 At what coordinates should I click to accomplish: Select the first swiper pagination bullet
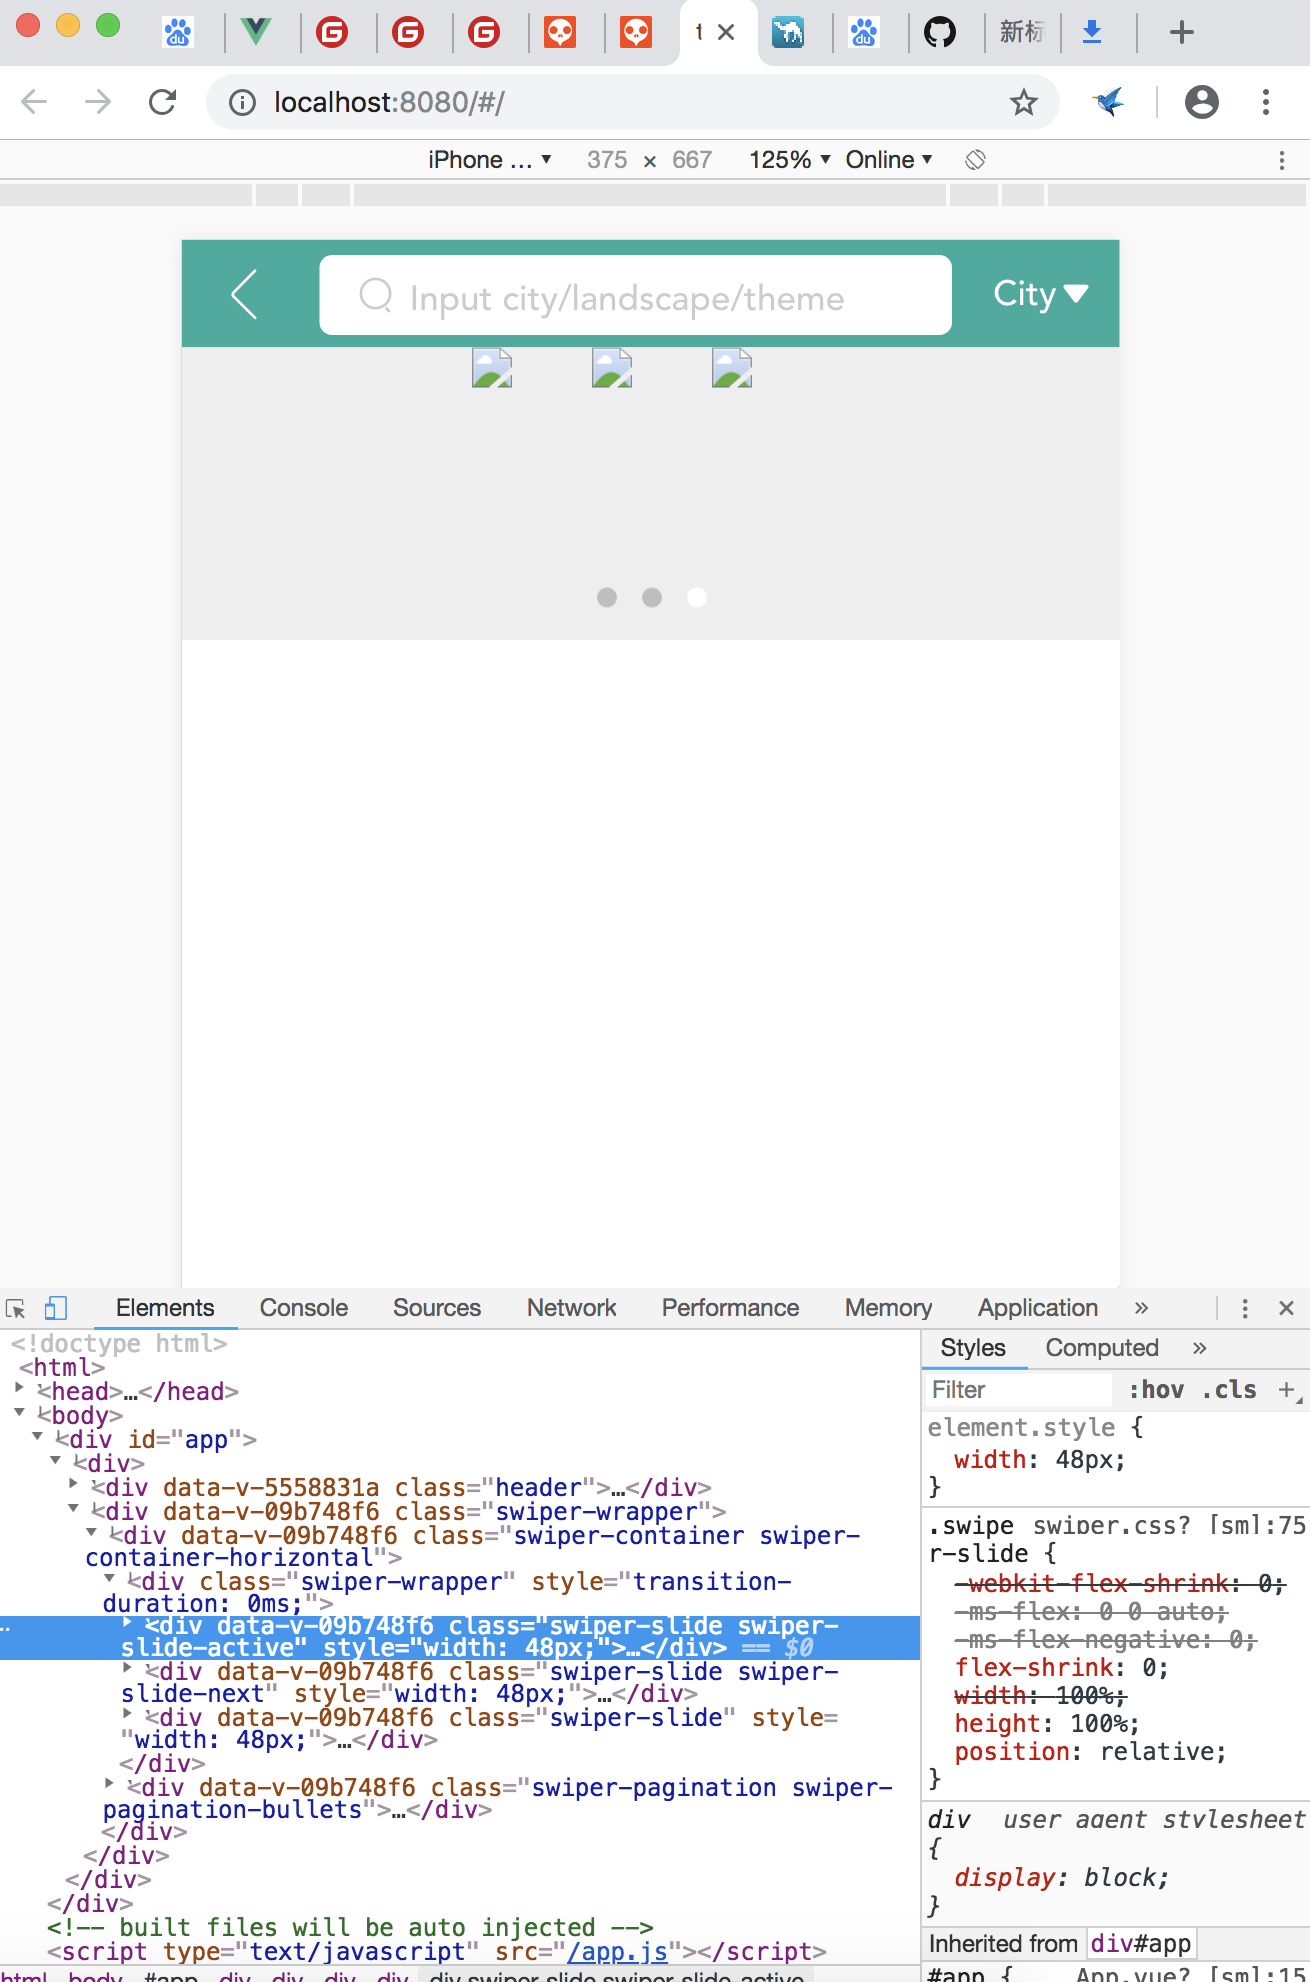[x=607, y=597]
